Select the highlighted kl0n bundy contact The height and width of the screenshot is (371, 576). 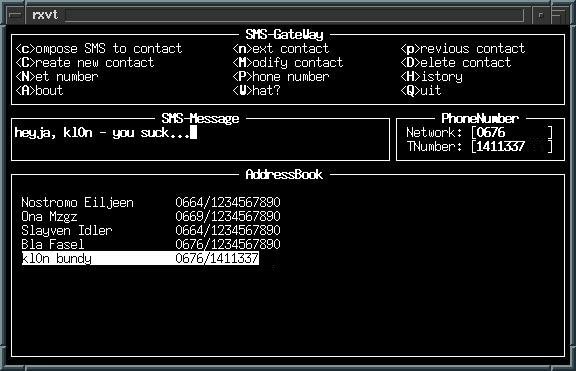pyautogui.click(x=140, y=258)
